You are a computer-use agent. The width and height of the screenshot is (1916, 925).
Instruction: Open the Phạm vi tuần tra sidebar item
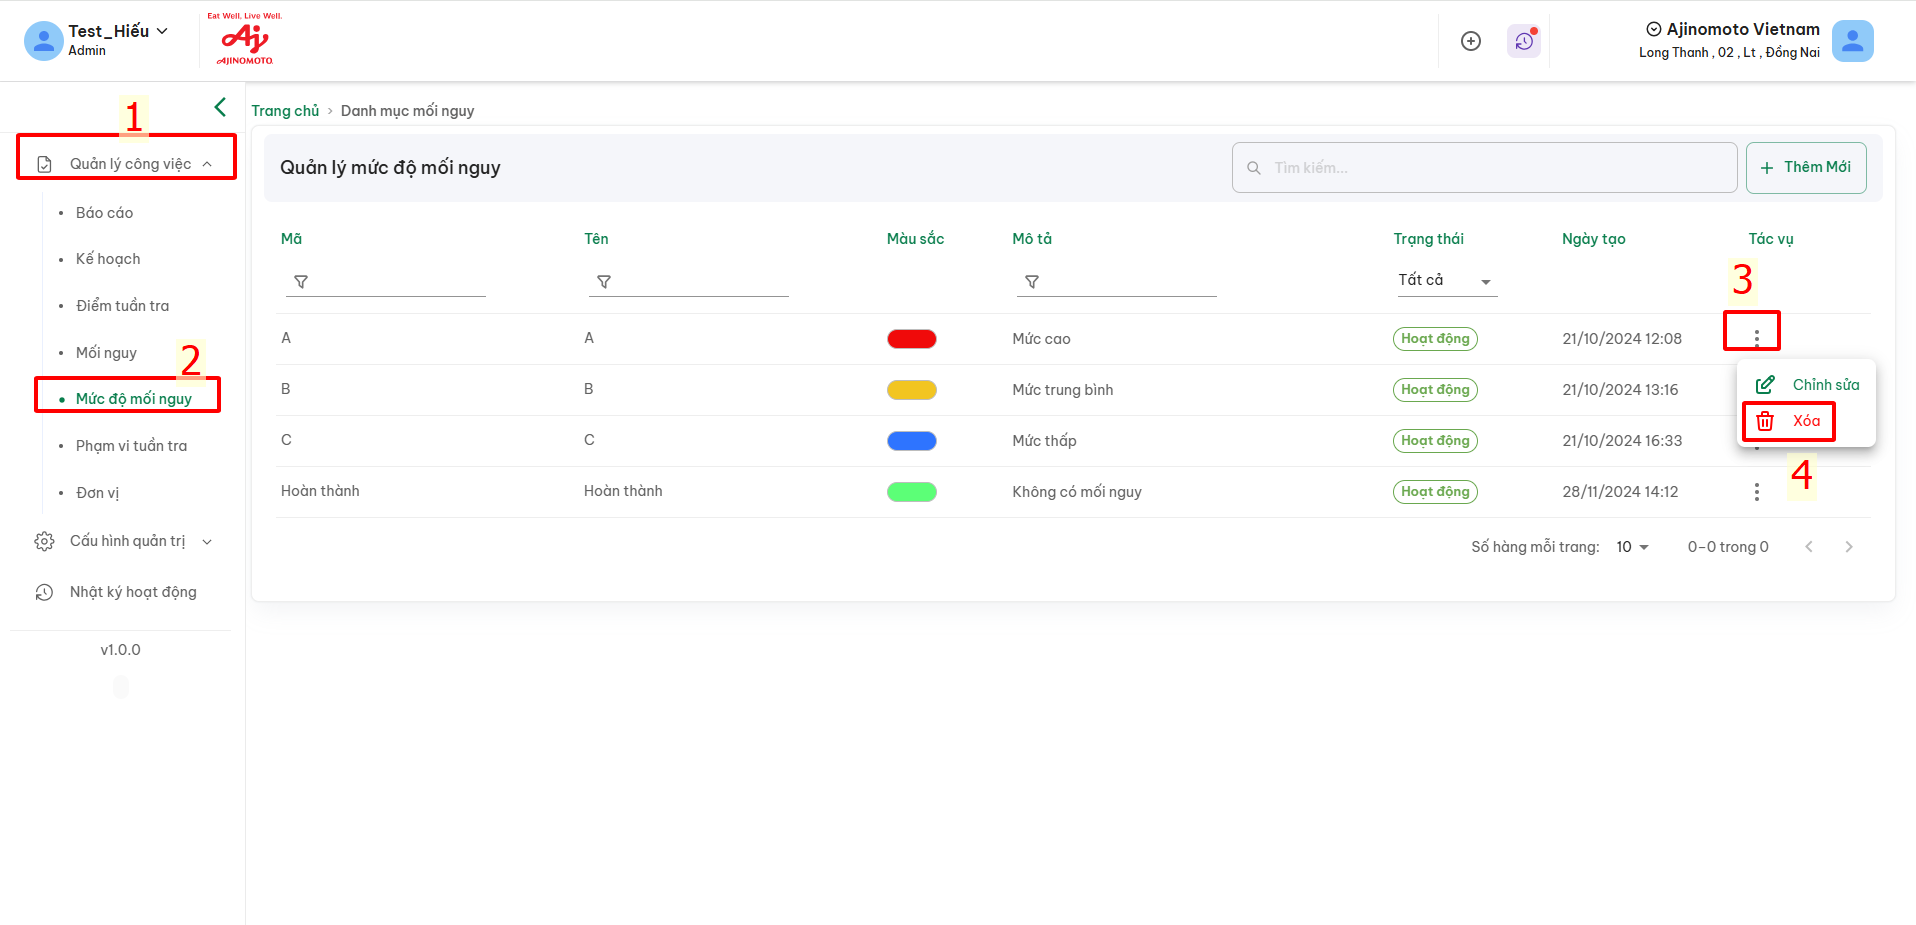[x=131, y=446]
